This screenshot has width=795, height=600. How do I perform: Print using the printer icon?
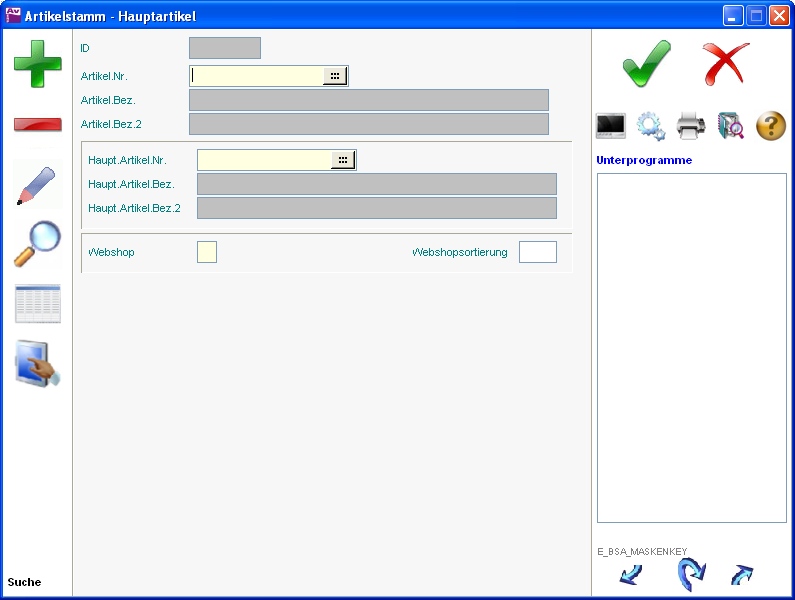[x=691, y=126]
